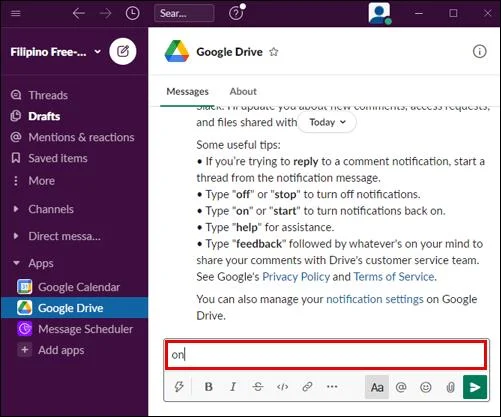
Task: Open Mentions & reactions
Action: click(75, 137)
